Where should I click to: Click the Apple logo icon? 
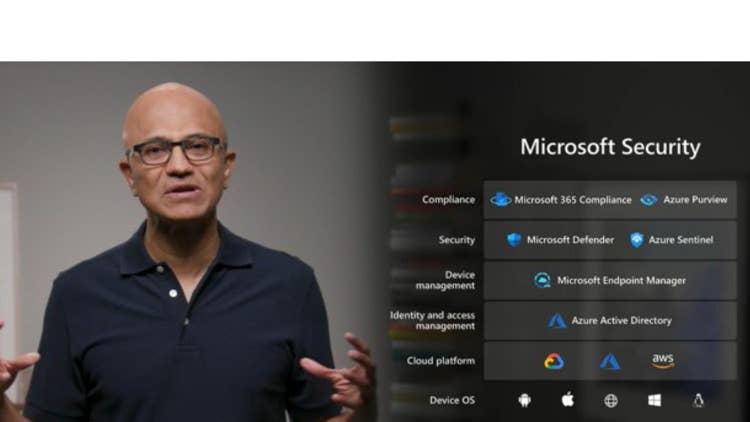(x=568, y=399)
